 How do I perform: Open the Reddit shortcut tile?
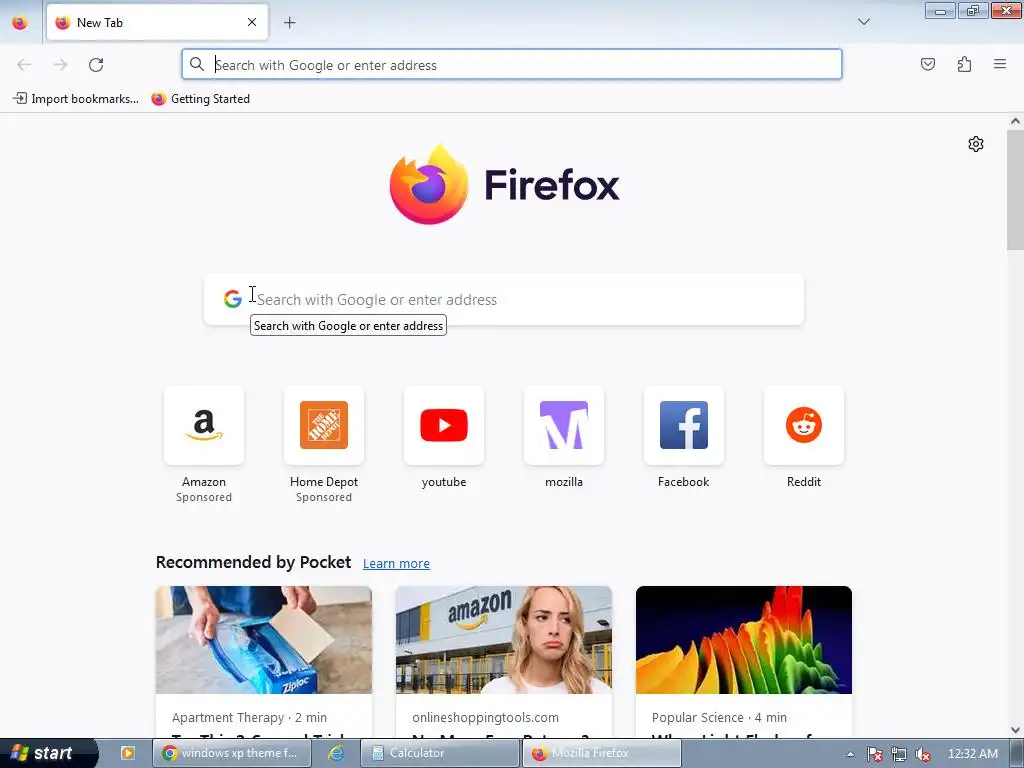[804, 425]
